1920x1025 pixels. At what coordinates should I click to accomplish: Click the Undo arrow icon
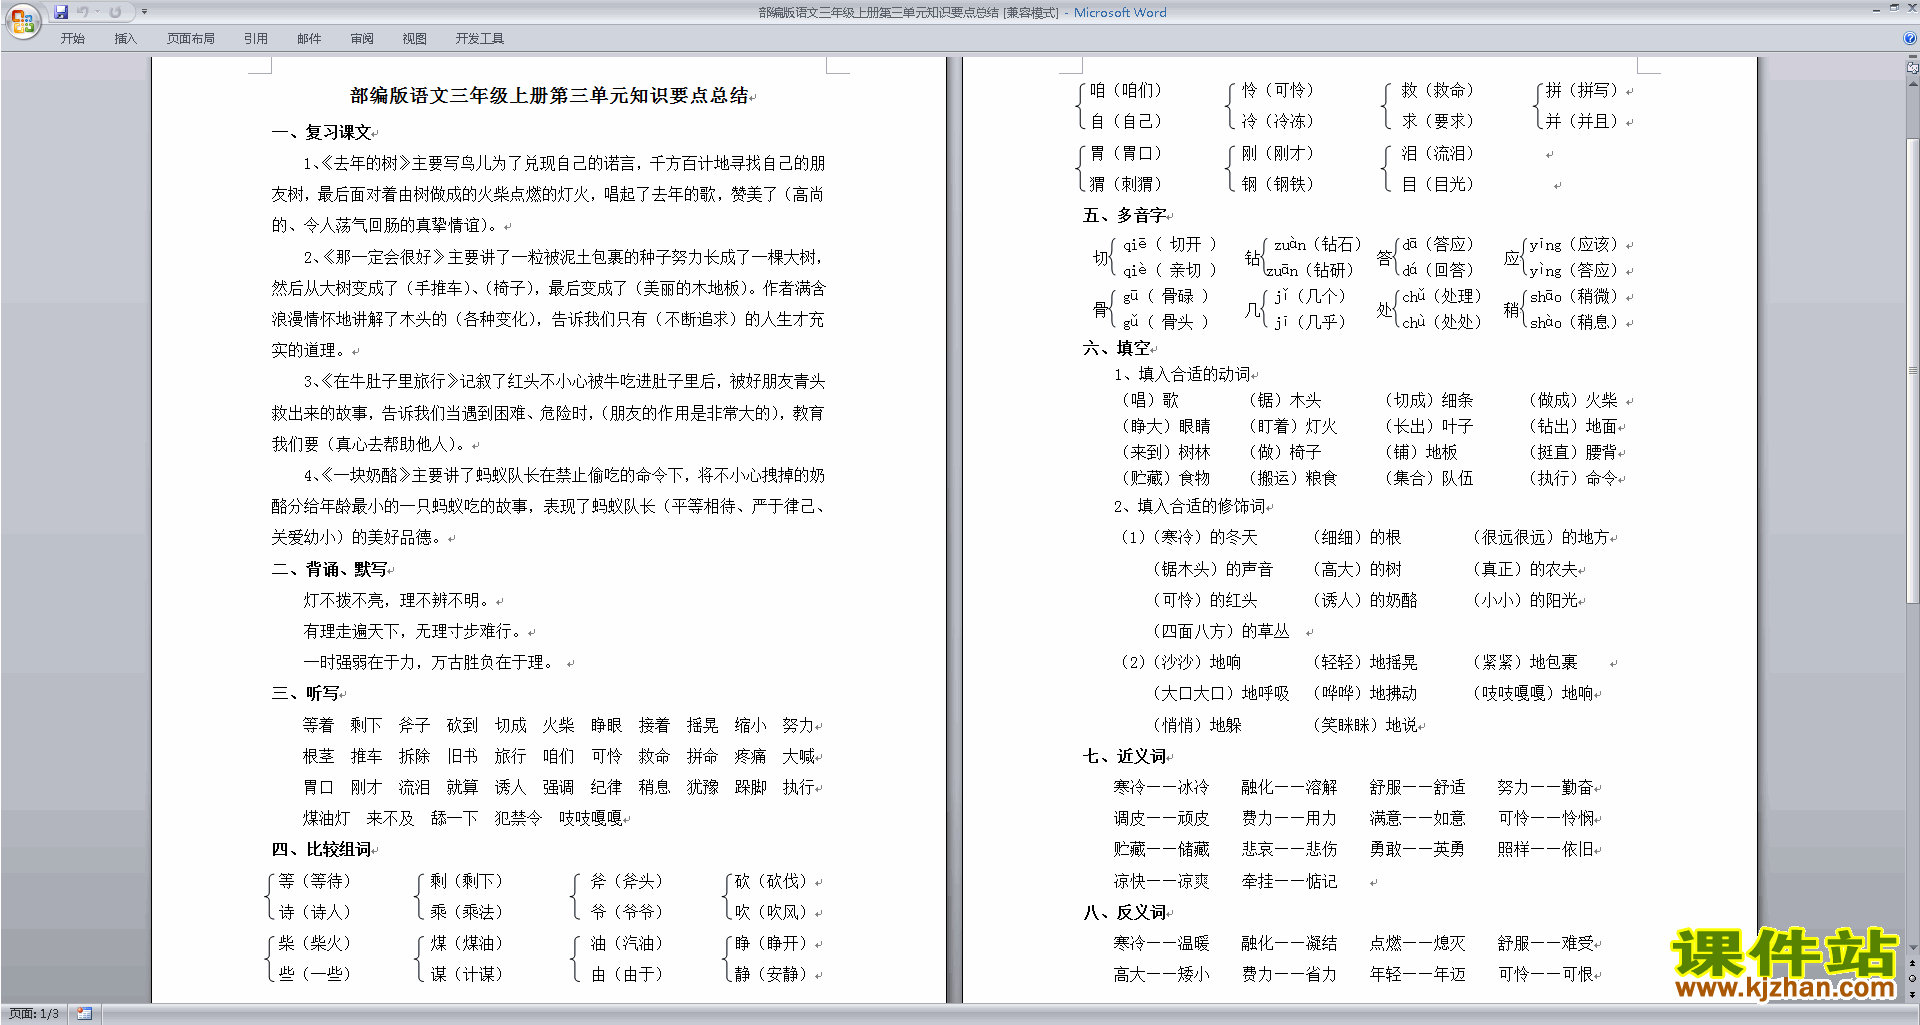tap(82, 12)
